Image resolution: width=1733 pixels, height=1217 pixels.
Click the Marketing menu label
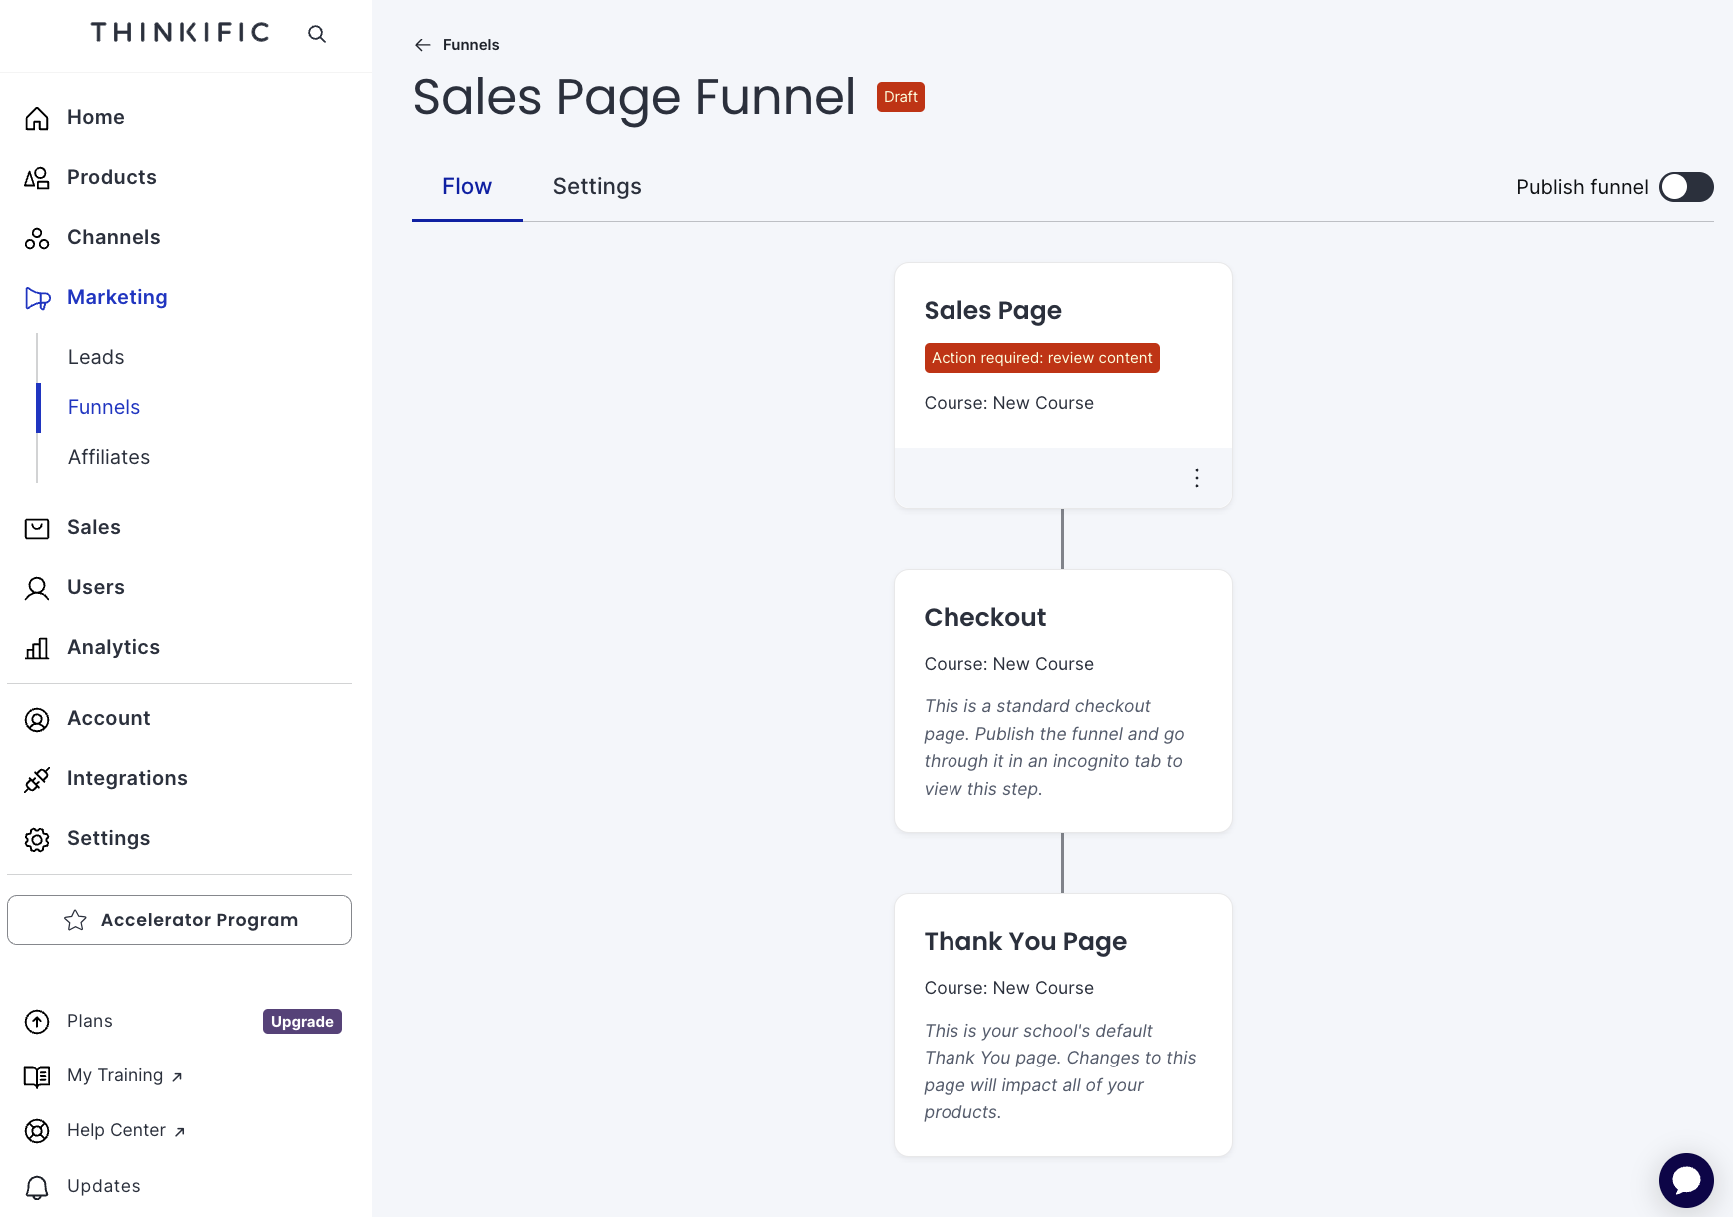click(x=117, y=297)
